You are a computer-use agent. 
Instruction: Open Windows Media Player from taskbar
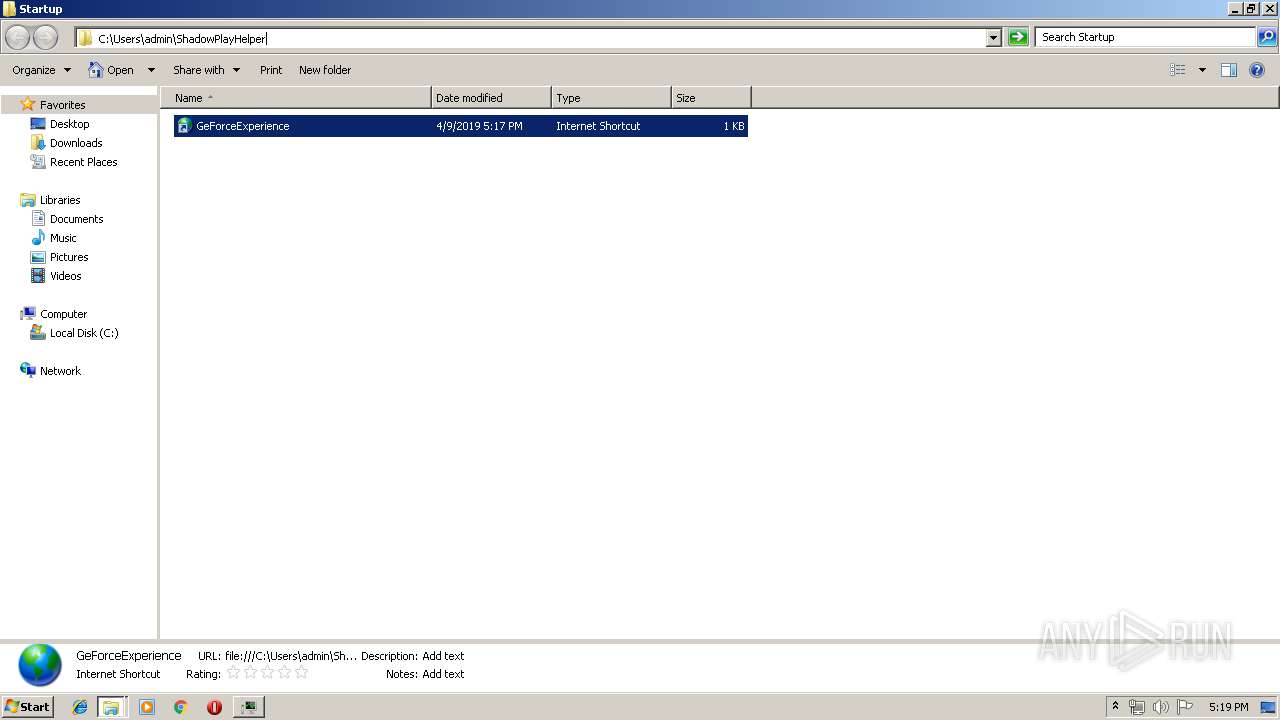click(x=147, y=707)
